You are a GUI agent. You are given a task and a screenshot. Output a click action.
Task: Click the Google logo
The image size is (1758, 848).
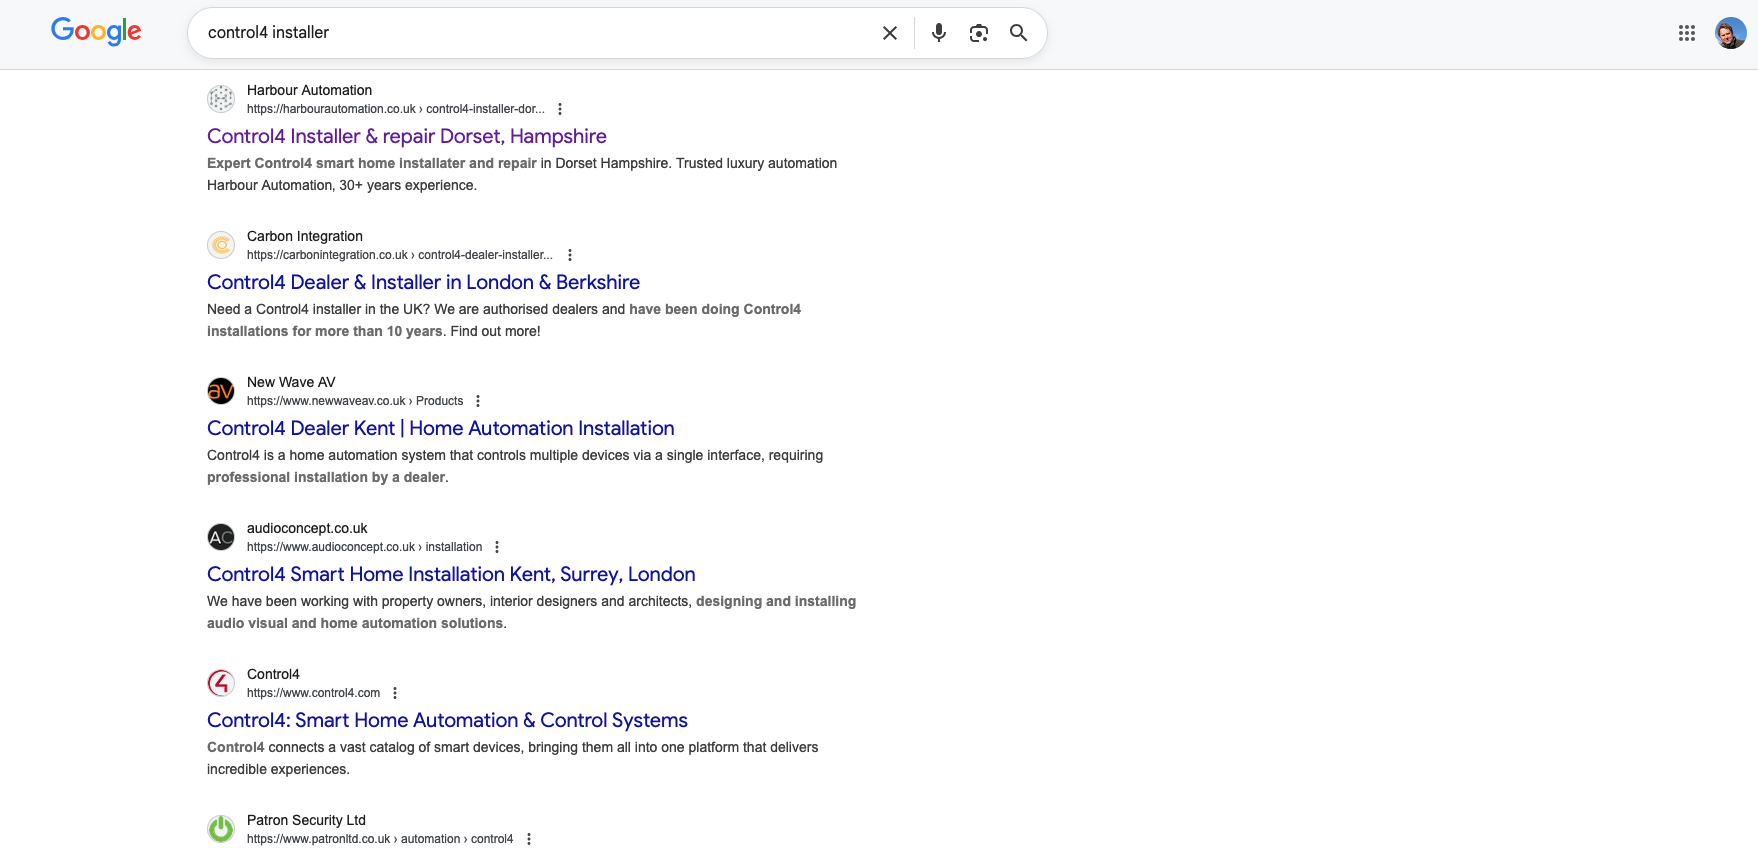96,32
